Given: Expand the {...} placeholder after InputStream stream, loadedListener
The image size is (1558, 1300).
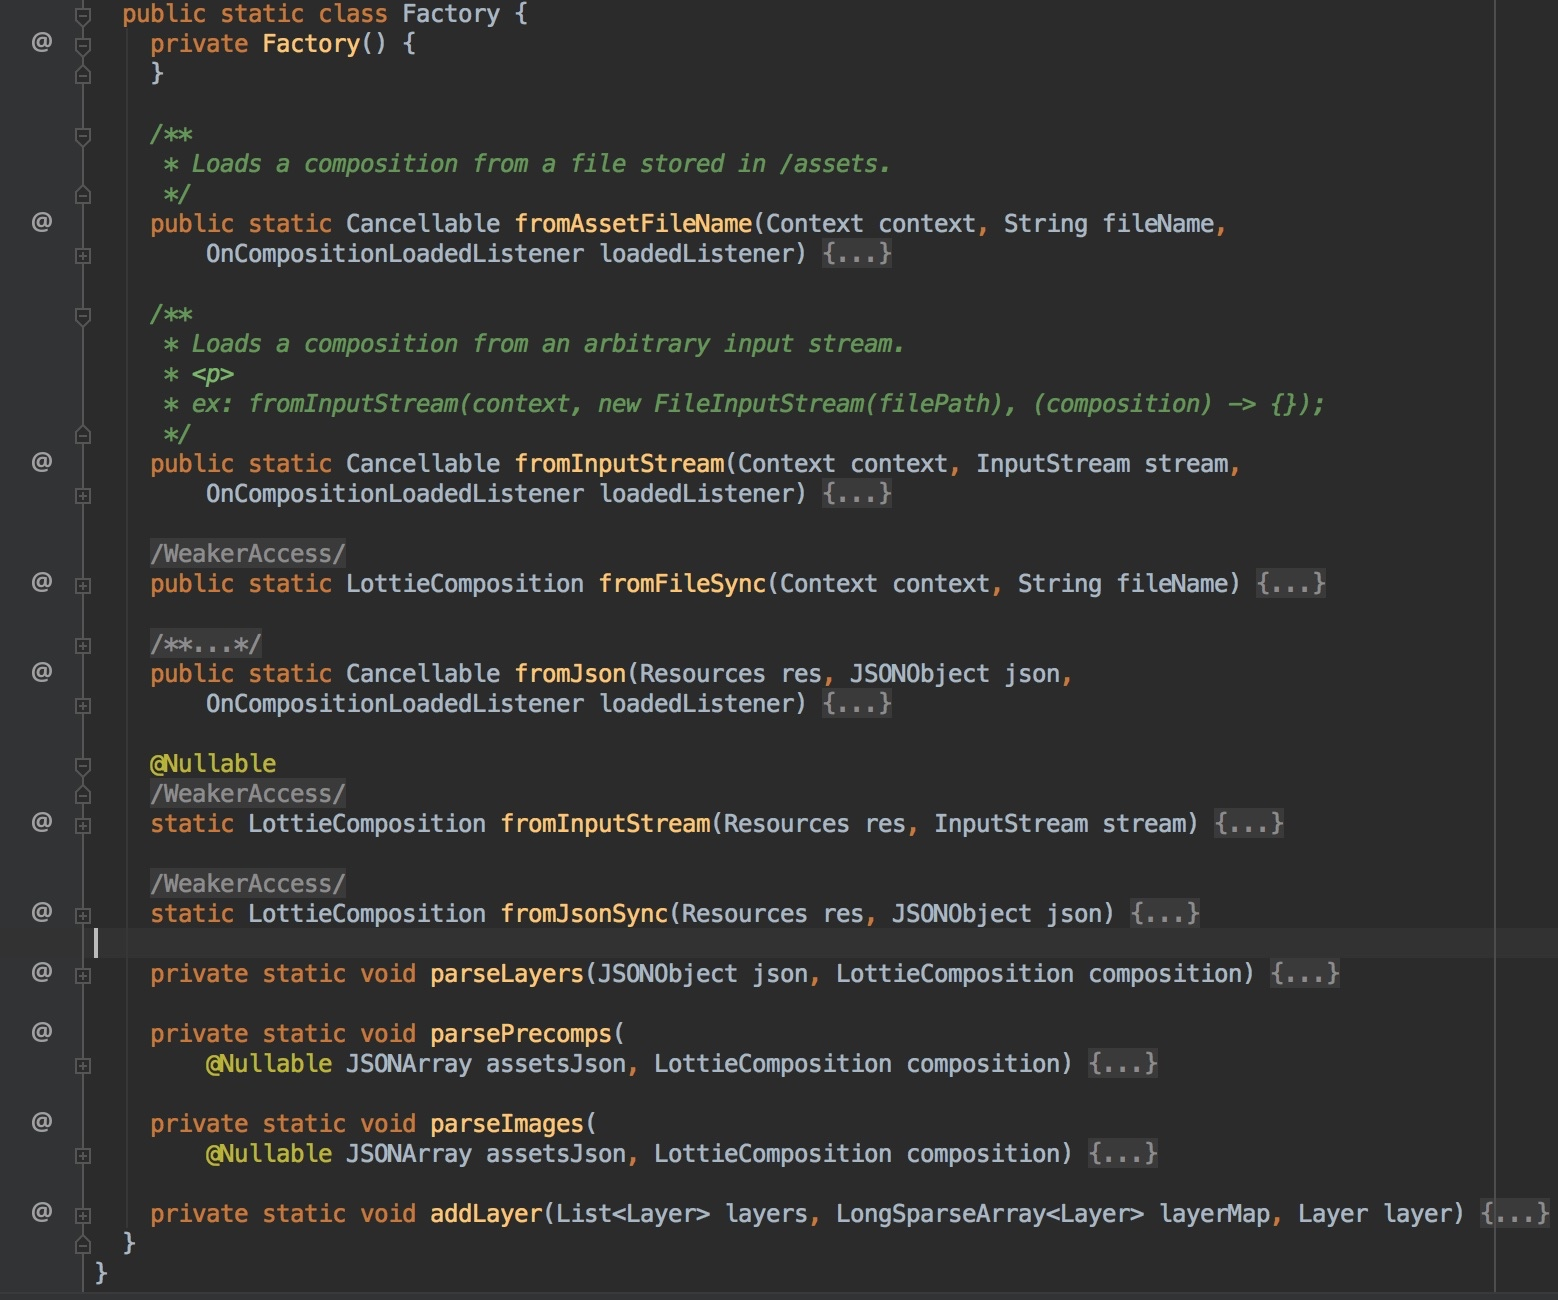Looking at the screenshot, I should tap(857, 494).
